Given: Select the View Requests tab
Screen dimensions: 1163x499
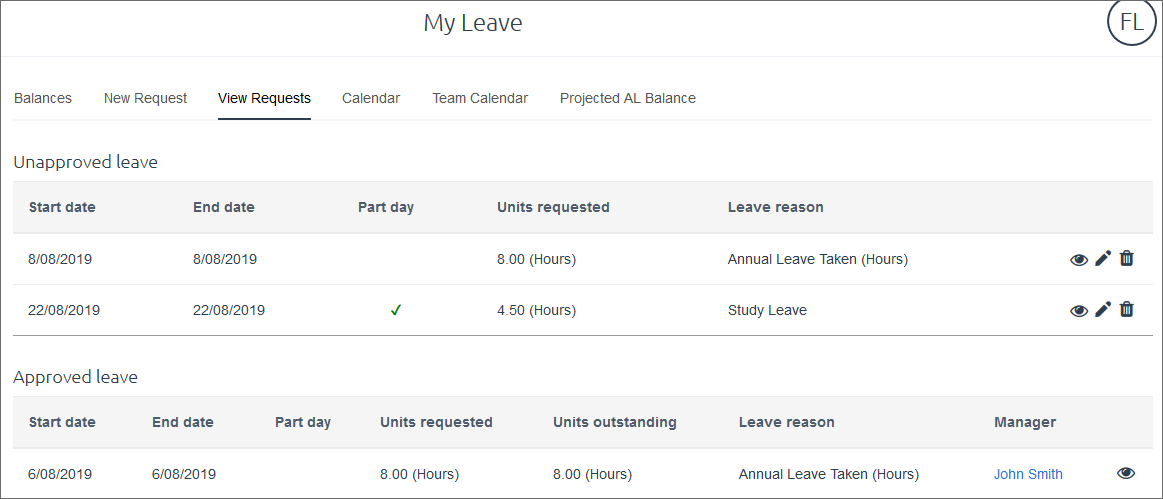Looking at the screenshot, I should tap(264, 98).
